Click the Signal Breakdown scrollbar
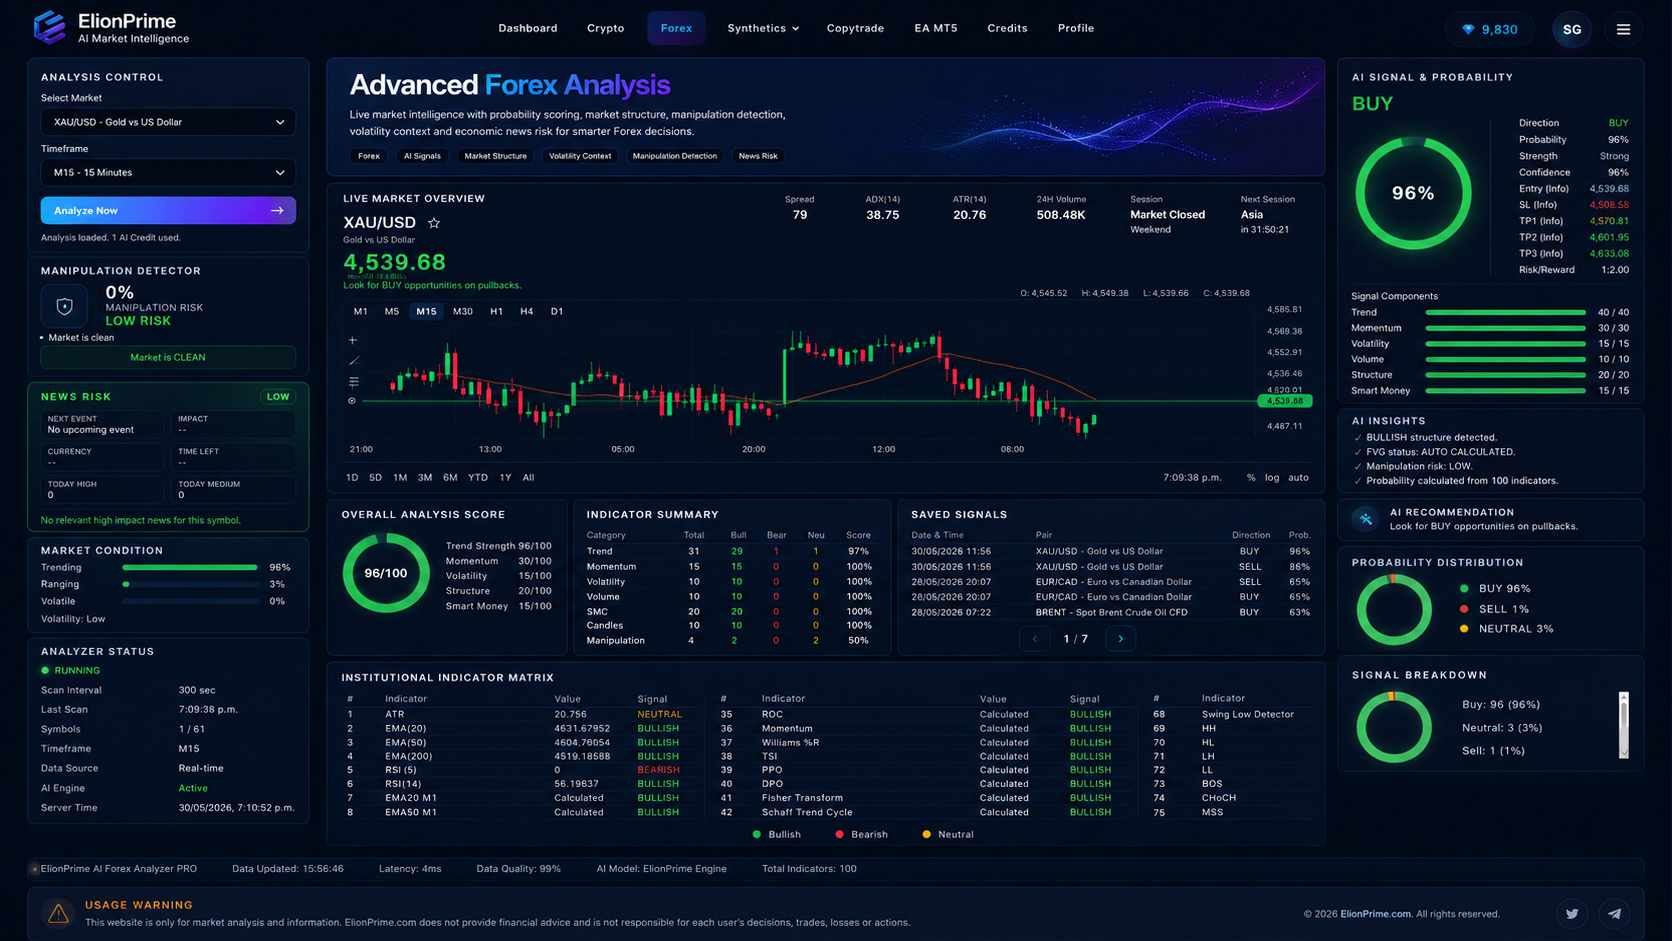The image size is (1672, 941). click(1623, 725)
